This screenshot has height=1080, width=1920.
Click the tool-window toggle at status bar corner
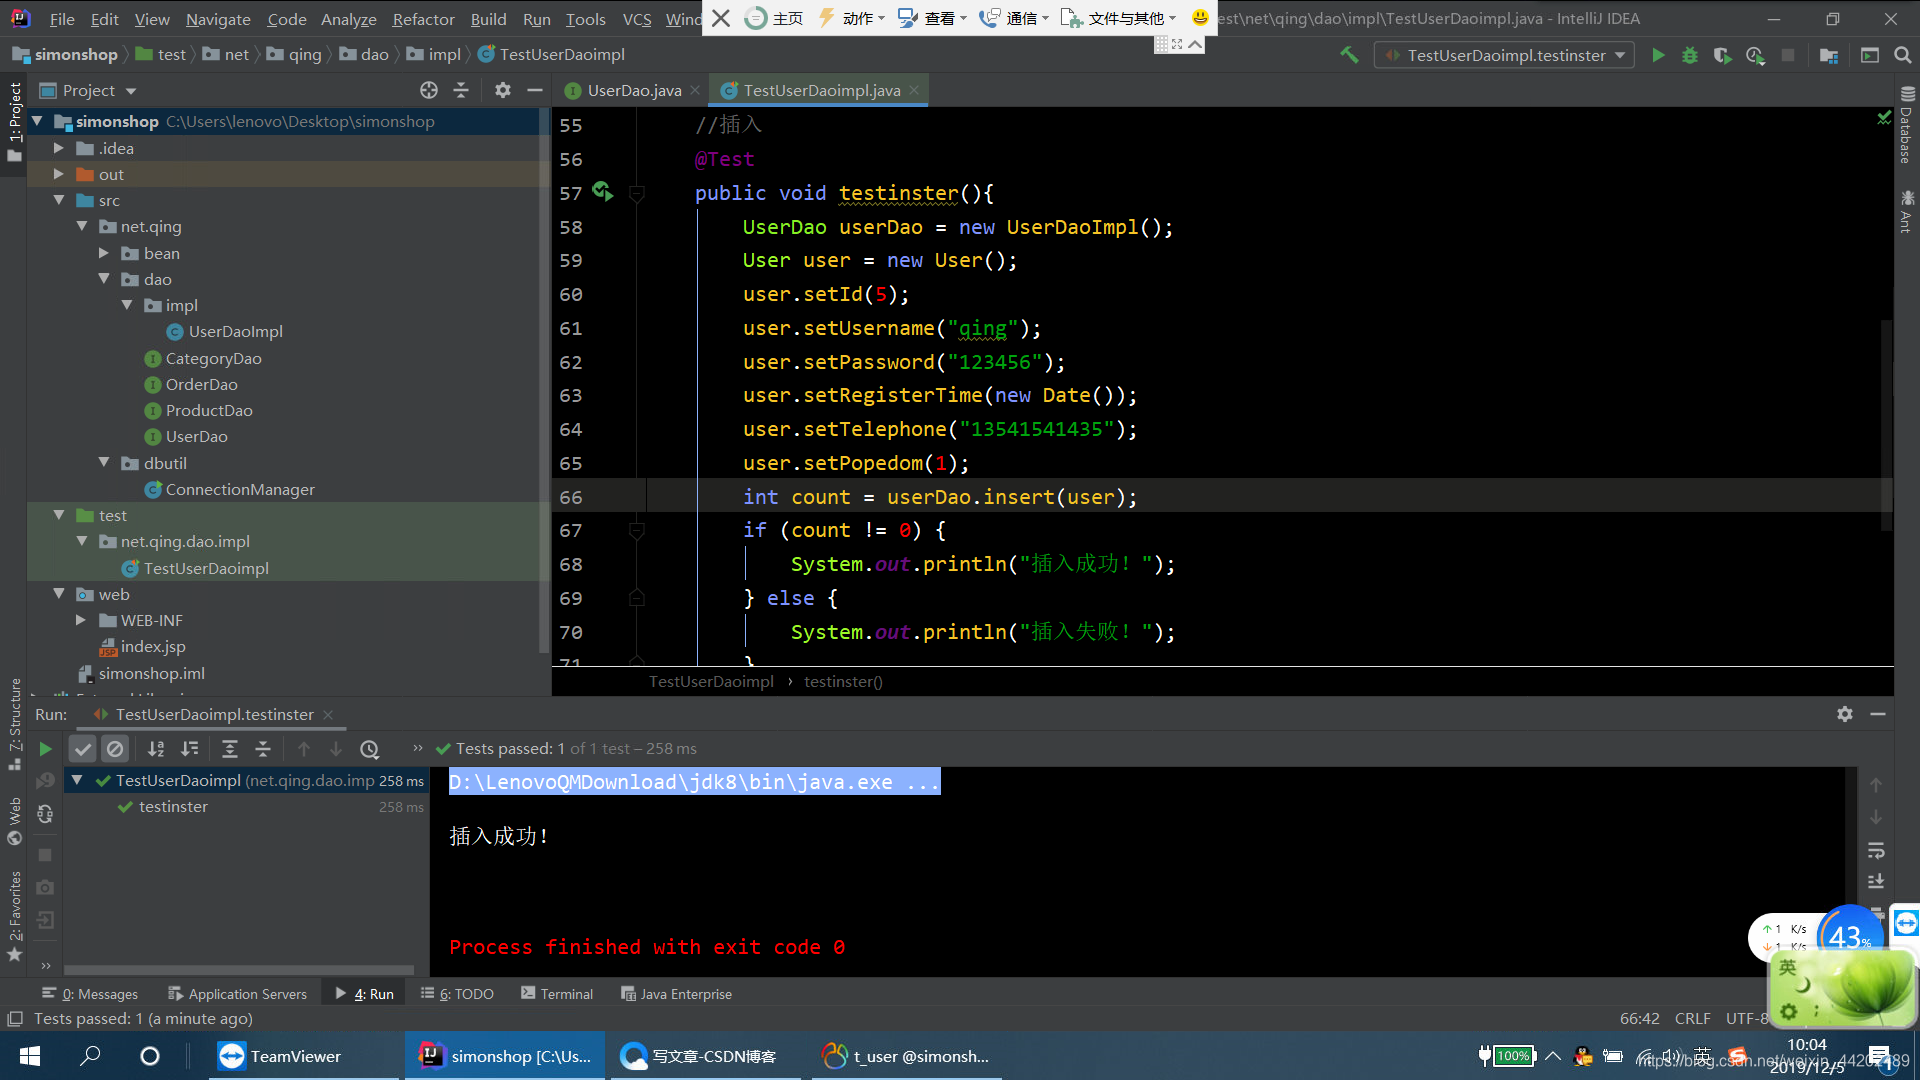pos(15,1019)
